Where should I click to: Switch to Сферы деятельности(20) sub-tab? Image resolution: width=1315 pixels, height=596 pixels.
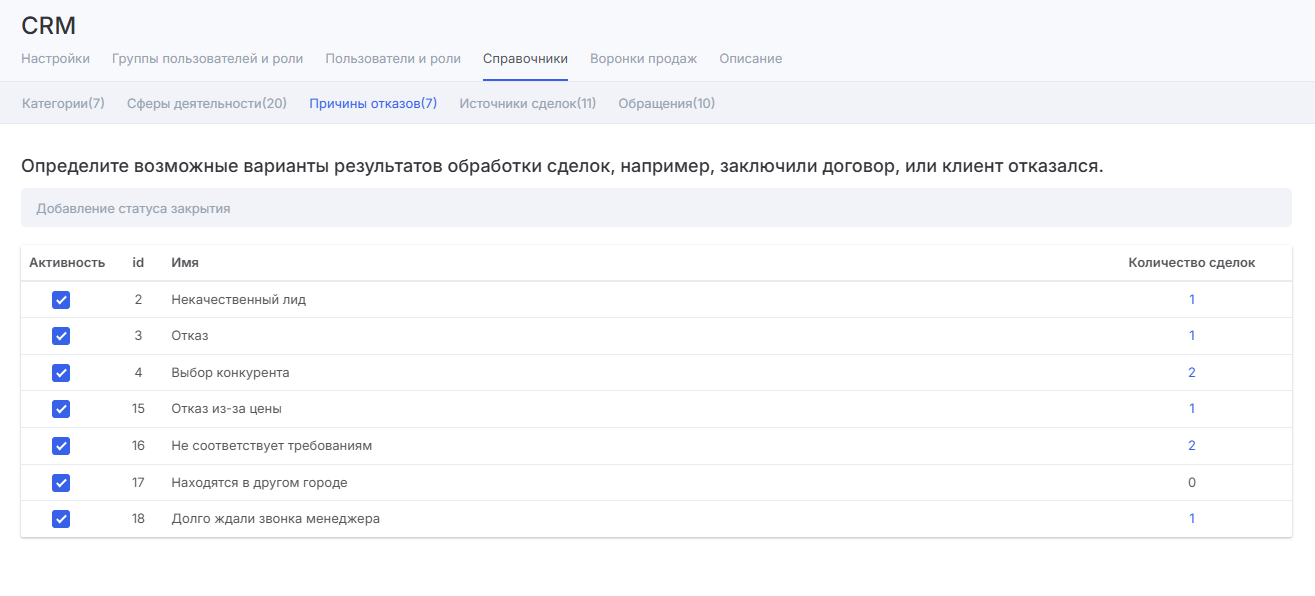[x=207, y=104]
